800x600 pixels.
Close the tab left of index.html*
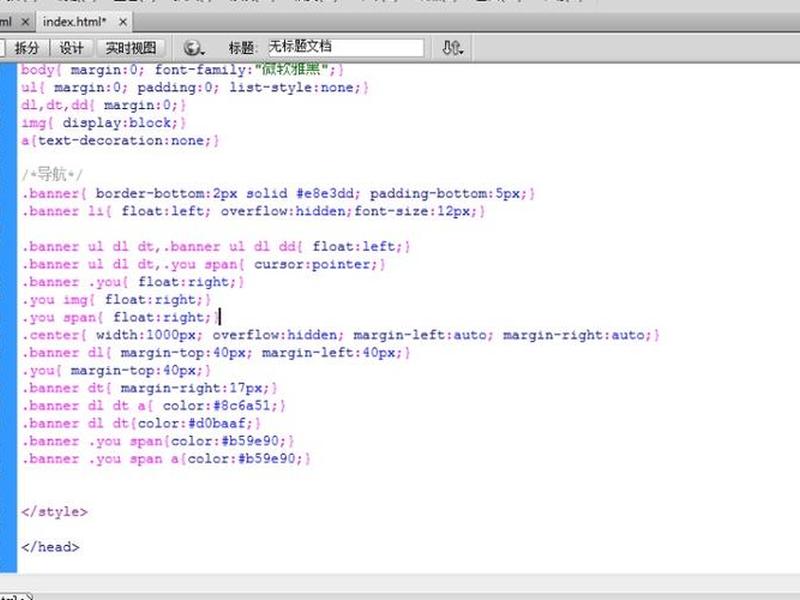25,22
